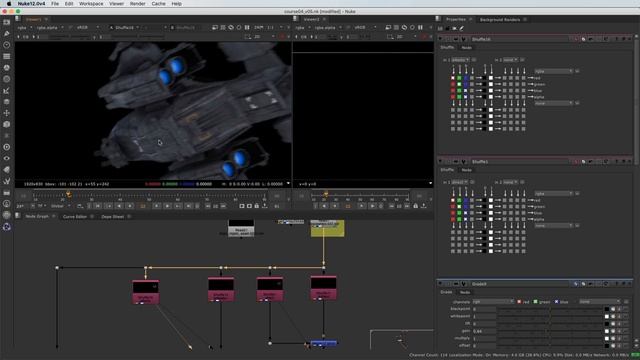Open the Viewer1 sRGB colorspace dropdown
640x360 pixels.
pos(87,28)
